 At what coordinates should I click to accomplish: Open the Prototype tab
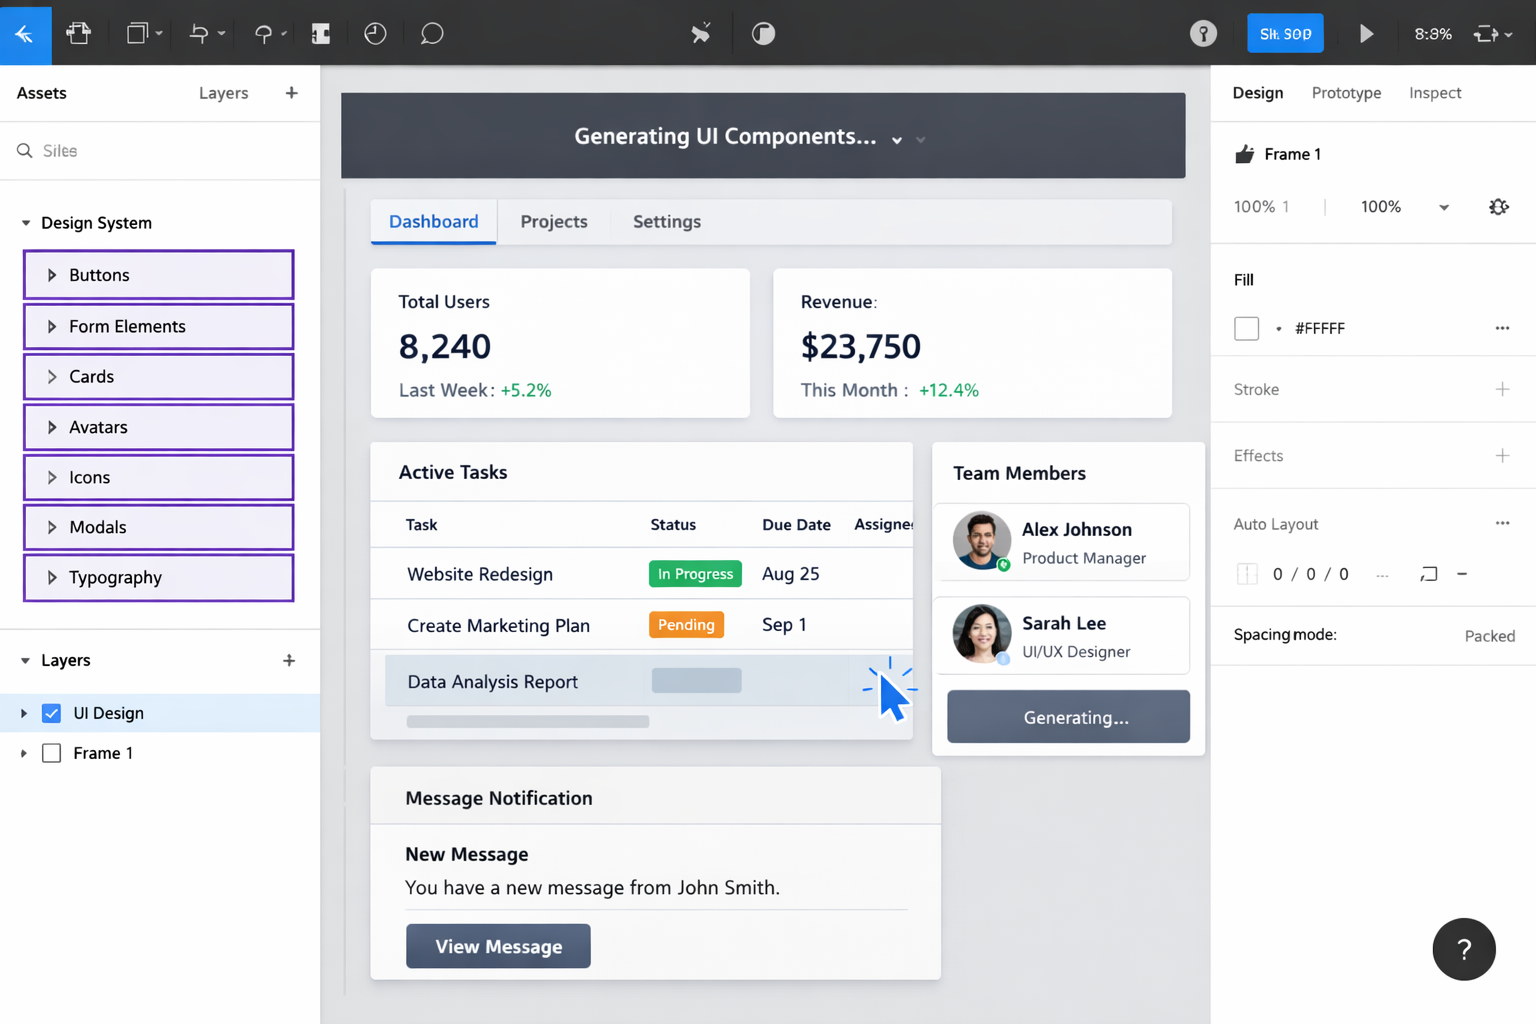(1346, 93)
